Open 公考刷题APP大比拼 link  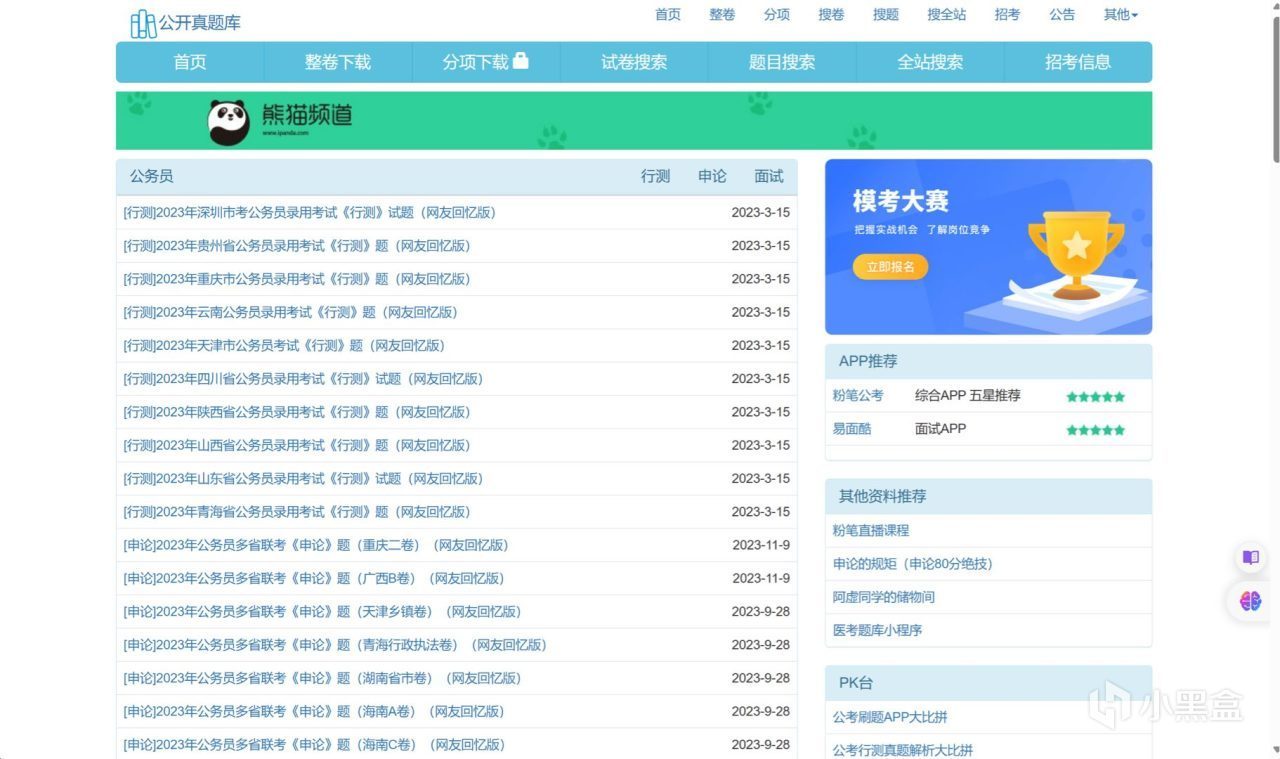890,717
